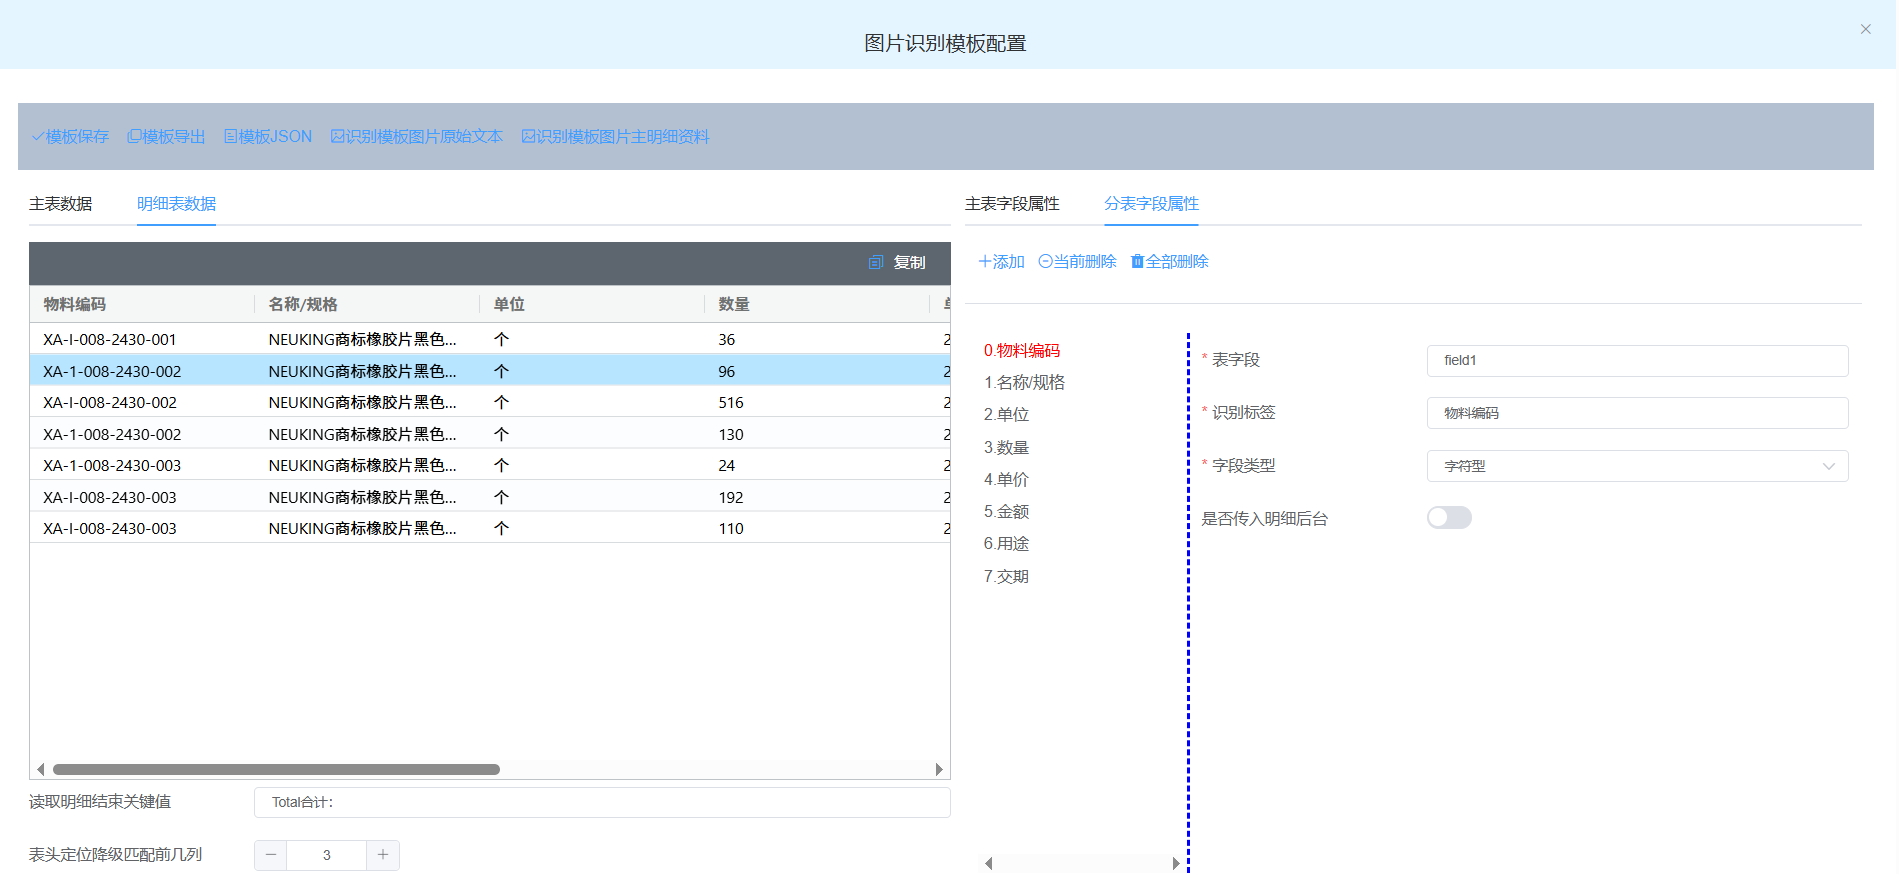Click the table's horizontal scrollbar thumb

(x=276, y=769)
